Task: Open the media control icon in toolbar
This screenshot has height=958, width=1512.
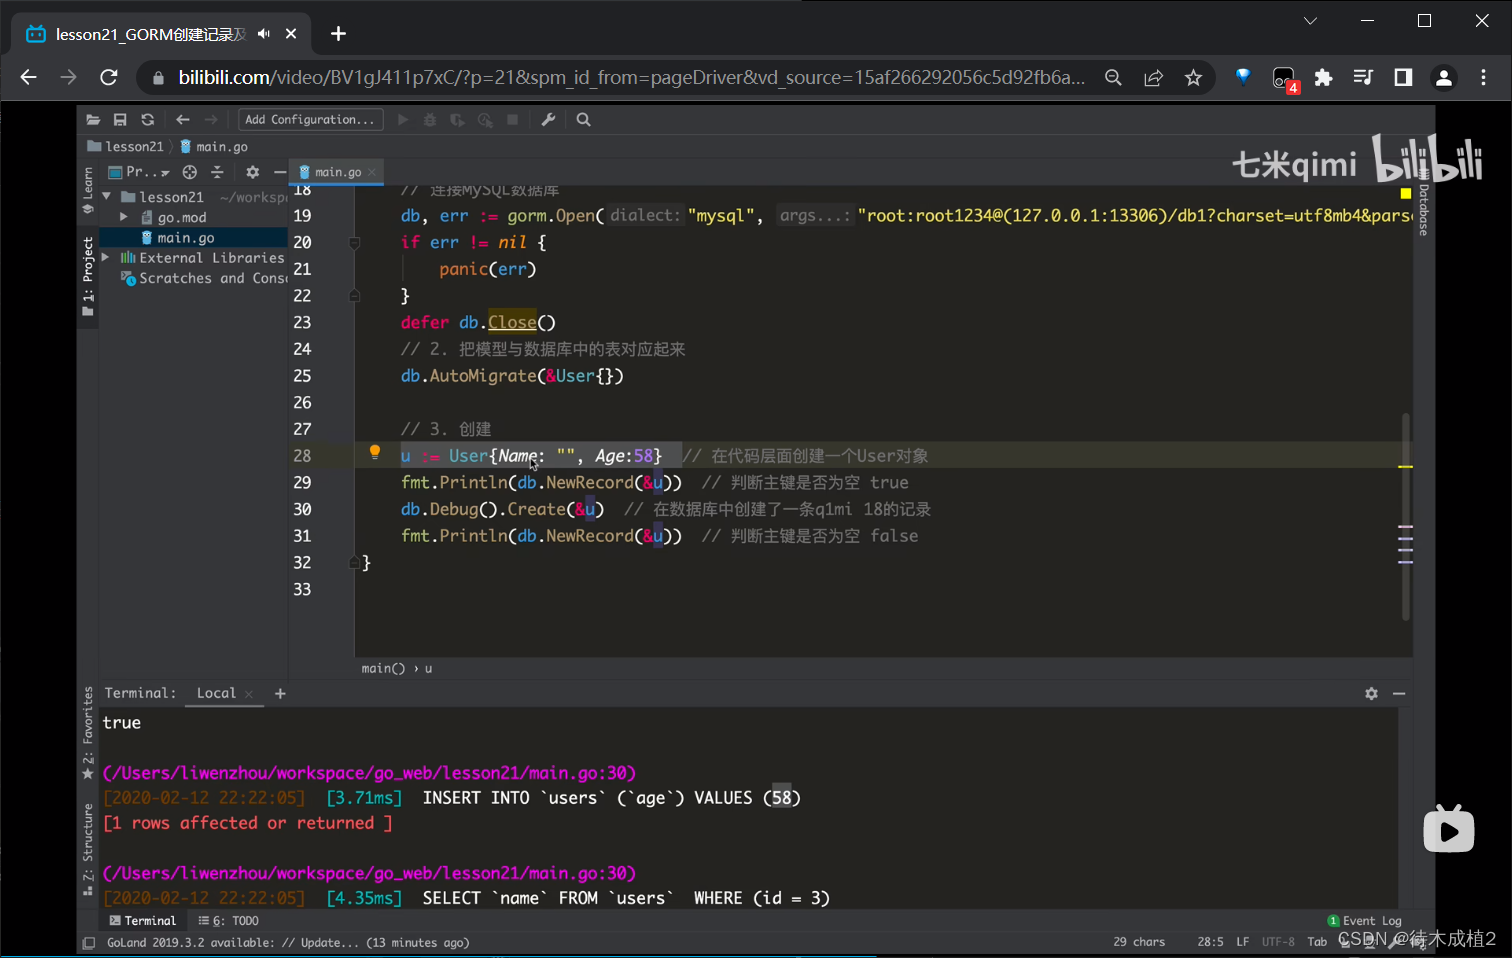Action: click(1363, 77)
